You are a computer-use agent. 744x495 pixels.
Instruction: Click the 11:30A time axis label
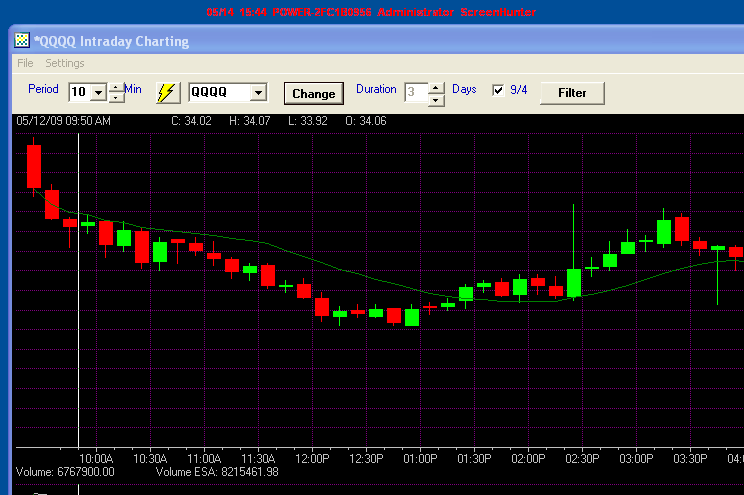(x=258, y=458)
